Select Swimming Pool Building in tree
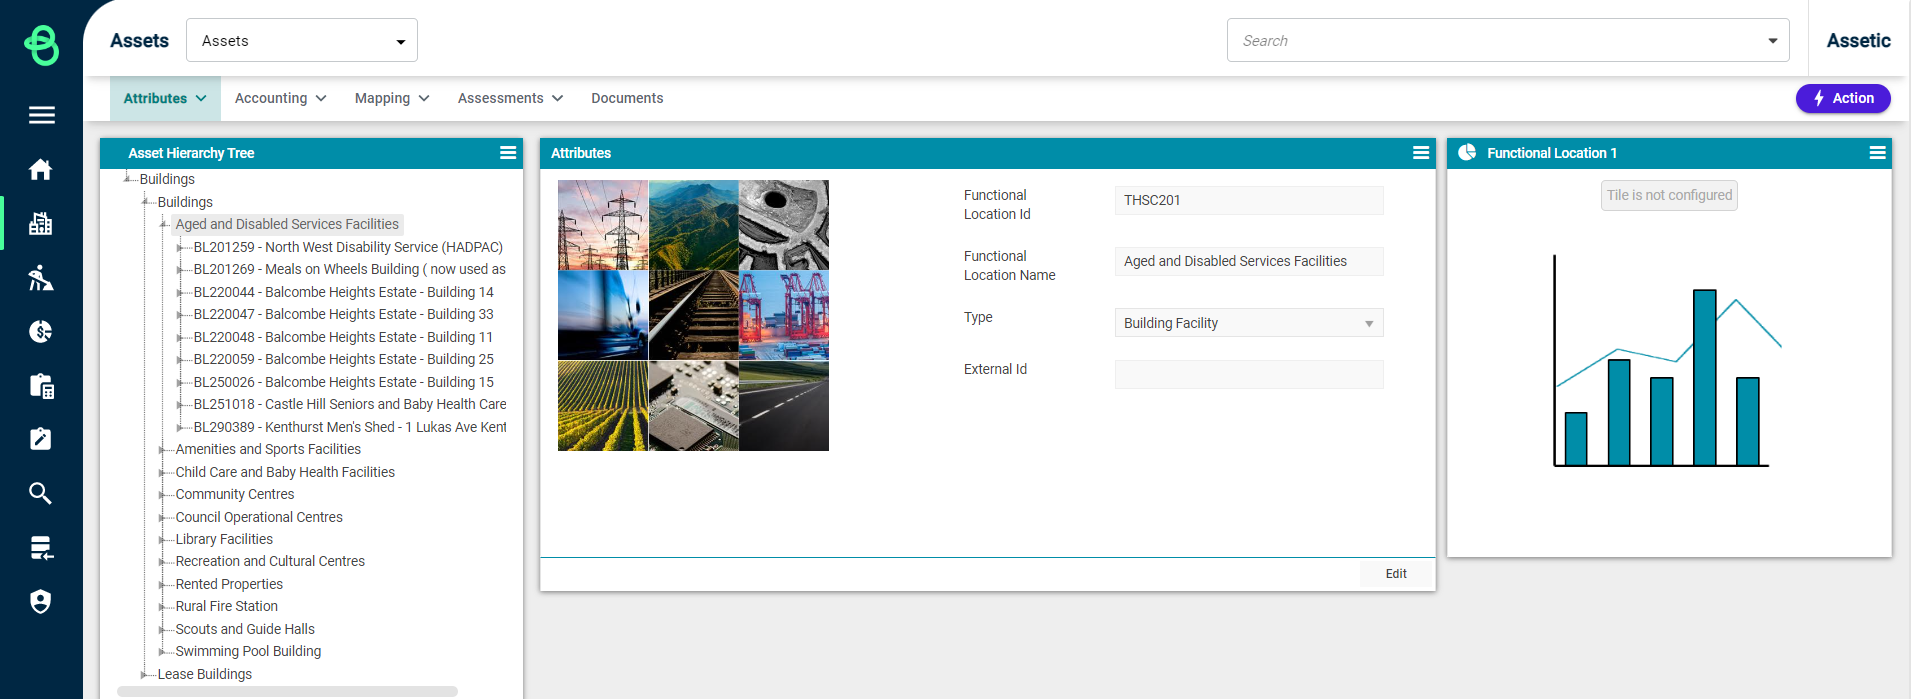Viewport: 1911px width, 699px height. point(248,651)
